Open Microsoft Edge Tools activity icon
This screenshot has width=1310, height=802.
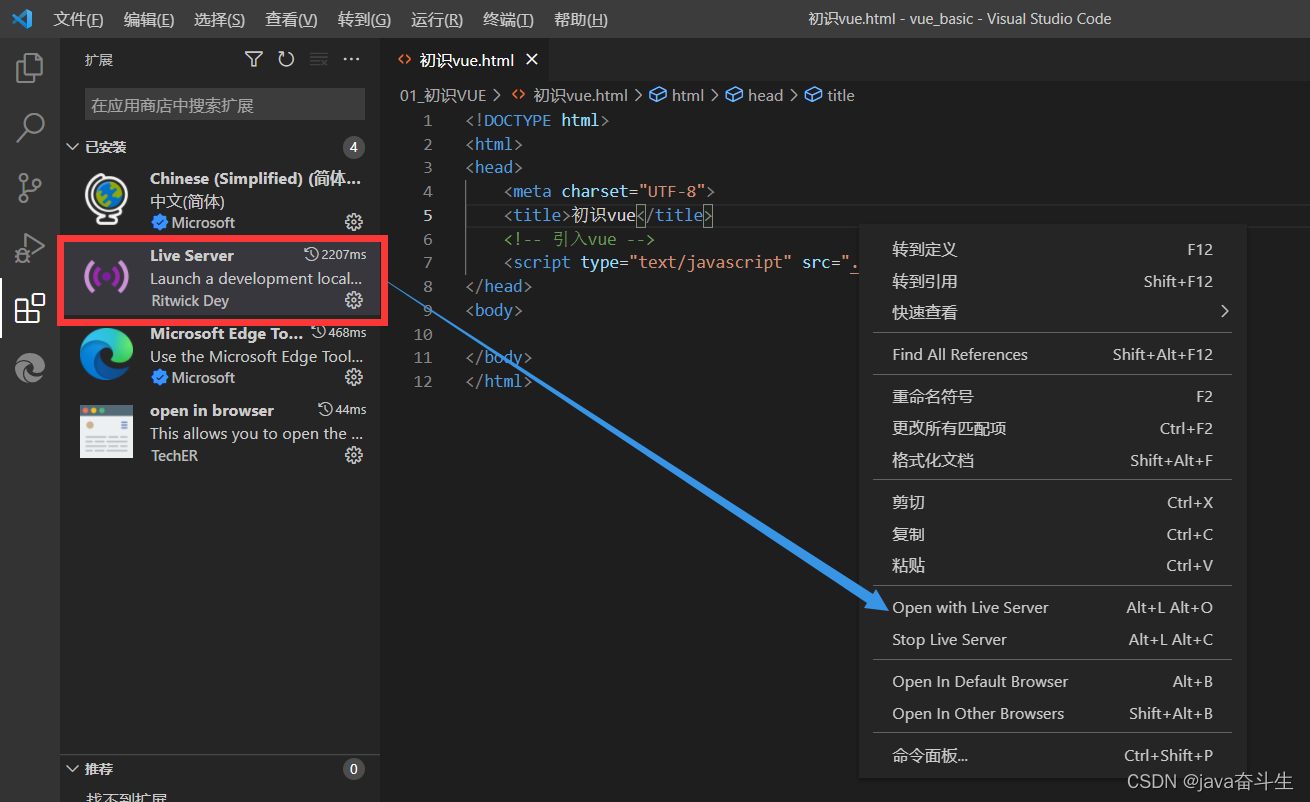point(30,368)
